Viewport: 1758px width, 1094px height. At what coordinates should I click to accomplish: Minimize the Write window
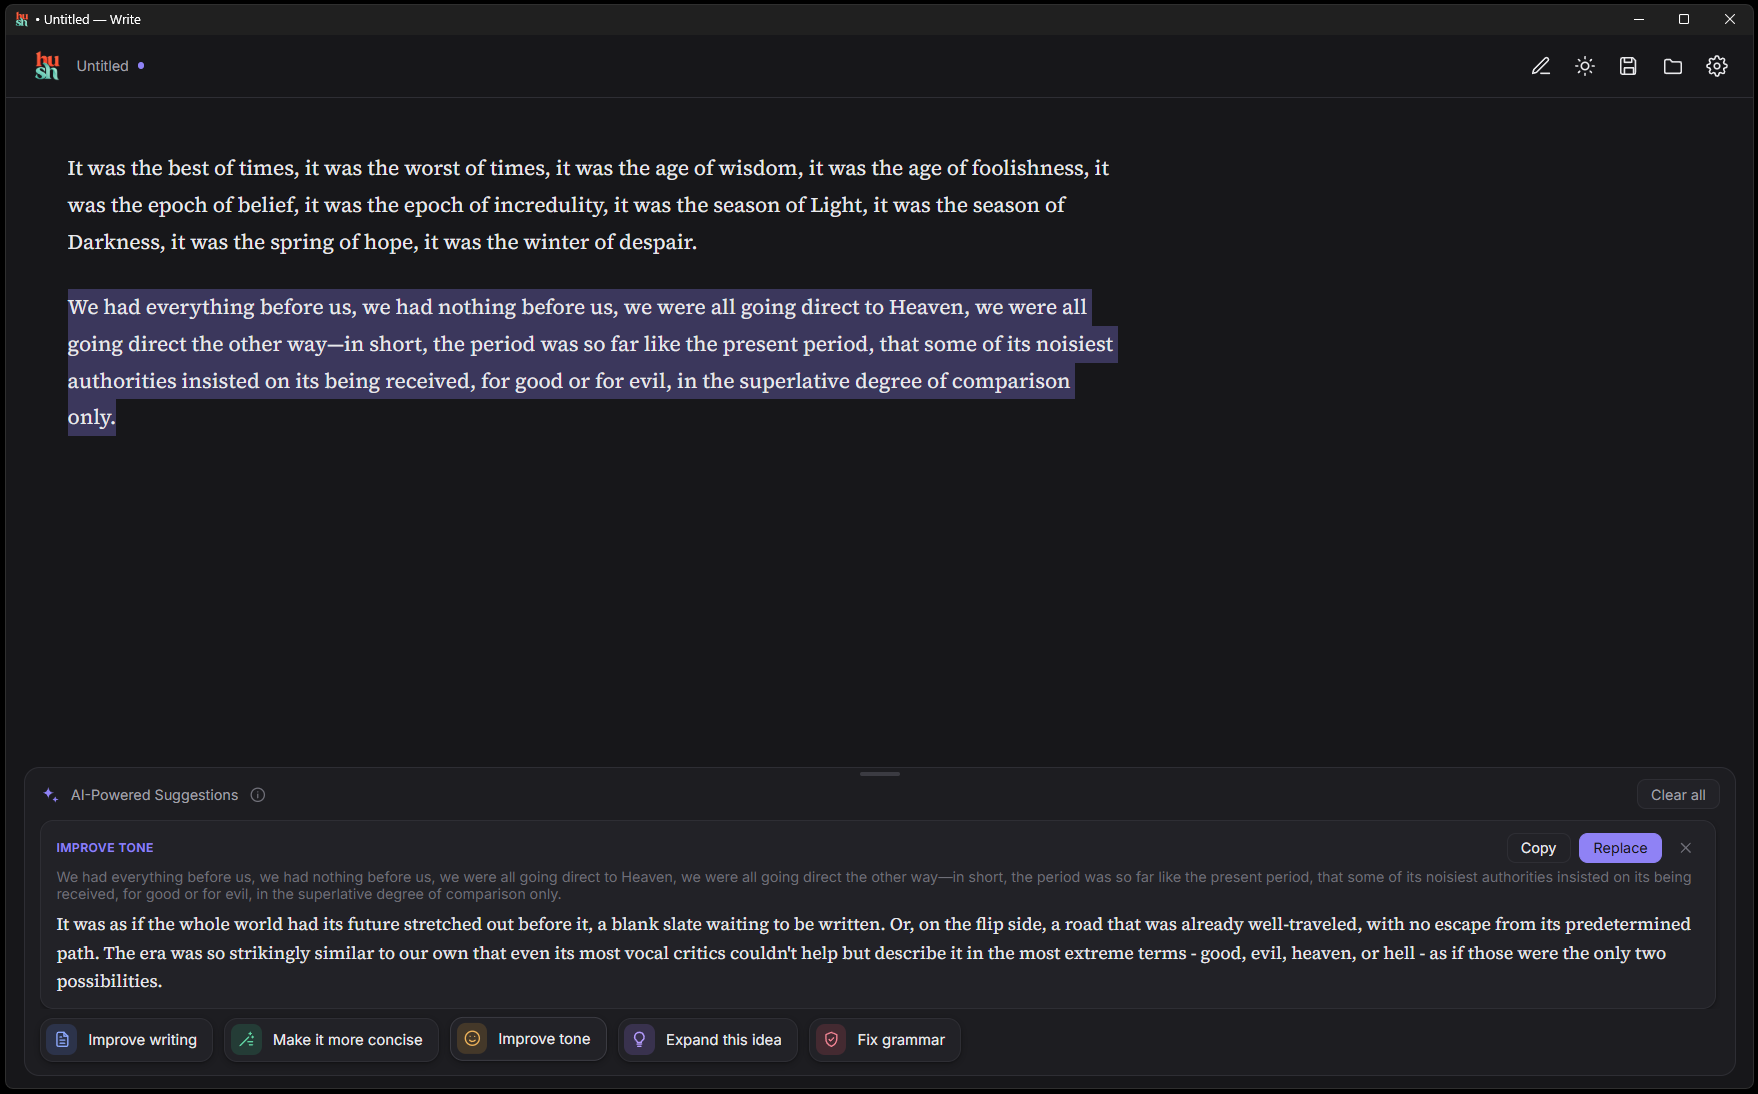coord(1639,19)
